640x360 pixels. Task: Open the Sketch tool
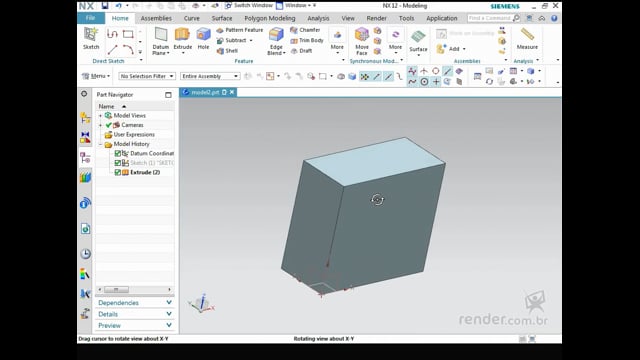pos(91,38)
